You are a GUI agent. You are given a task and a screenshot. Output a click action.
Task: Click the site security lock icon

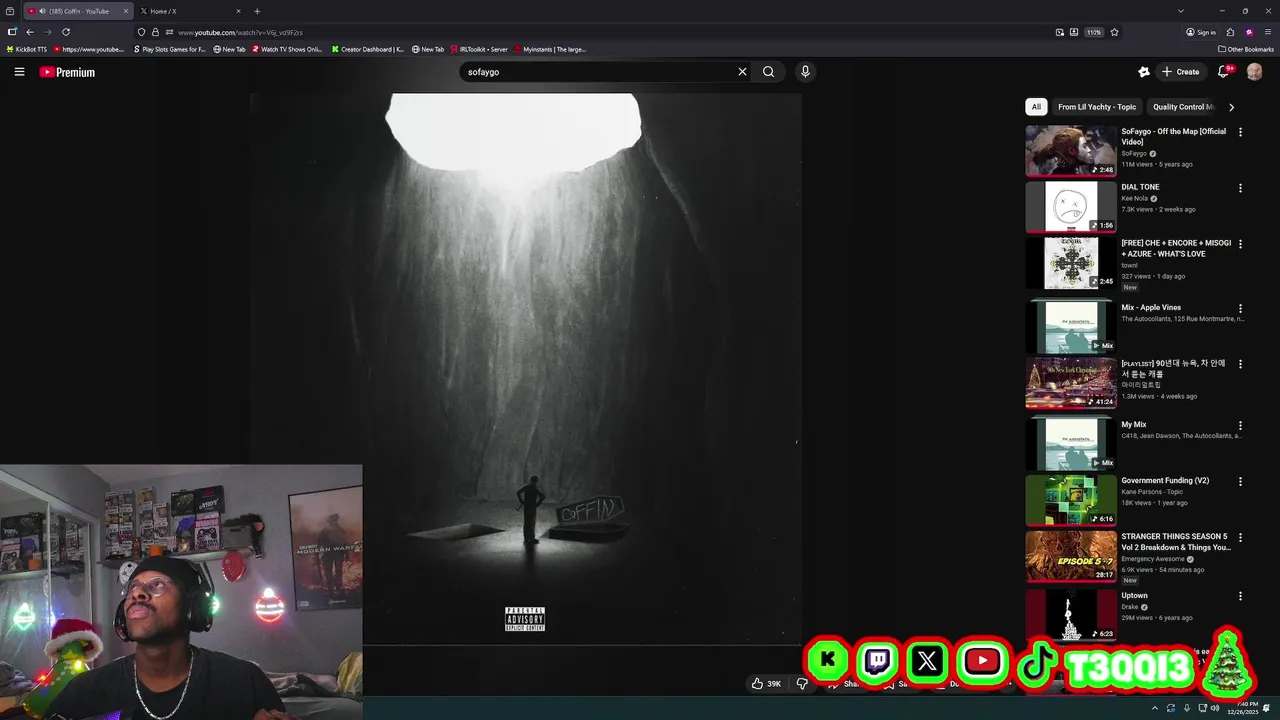coord(155,32)
